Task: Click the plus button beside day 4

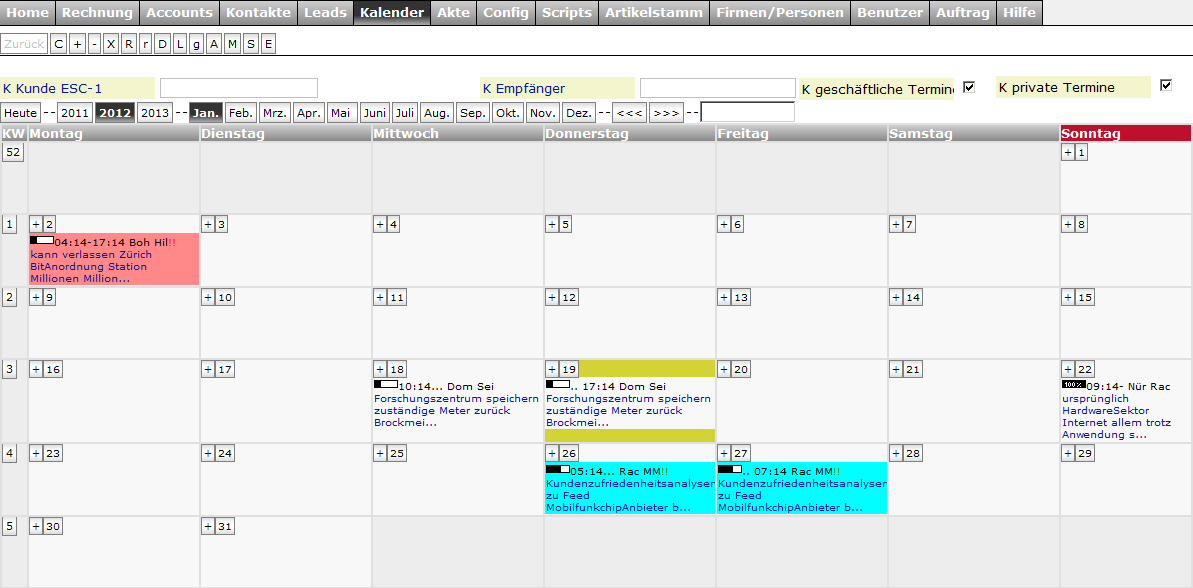Action: click(x=380, y=224)
